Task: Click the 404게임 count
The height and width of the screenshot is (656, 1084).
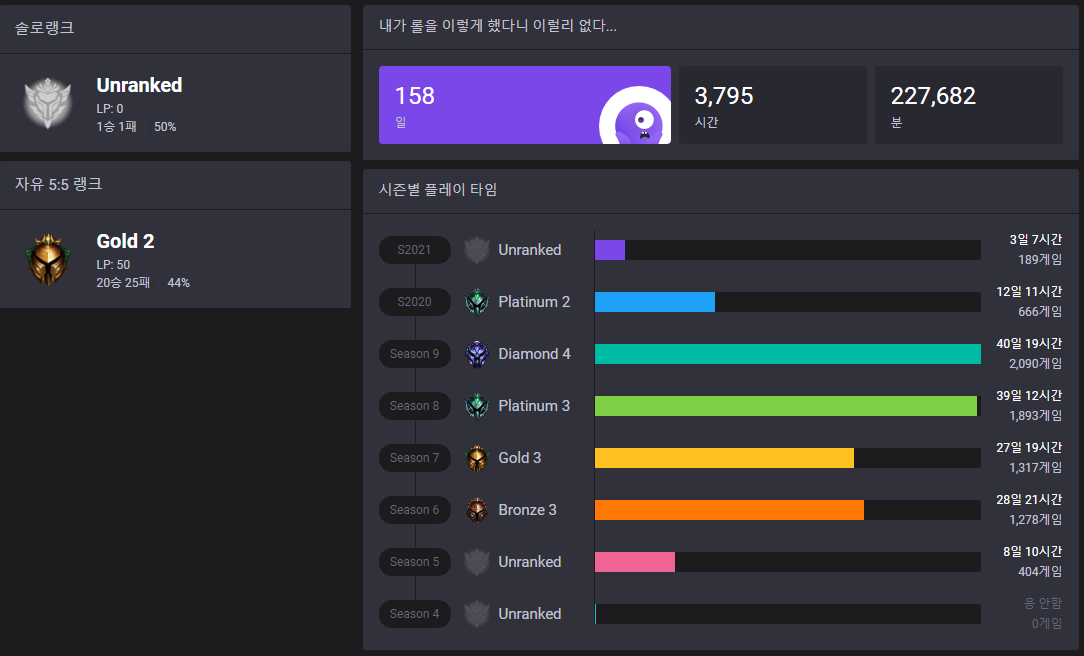Action: coord(1040,572)
